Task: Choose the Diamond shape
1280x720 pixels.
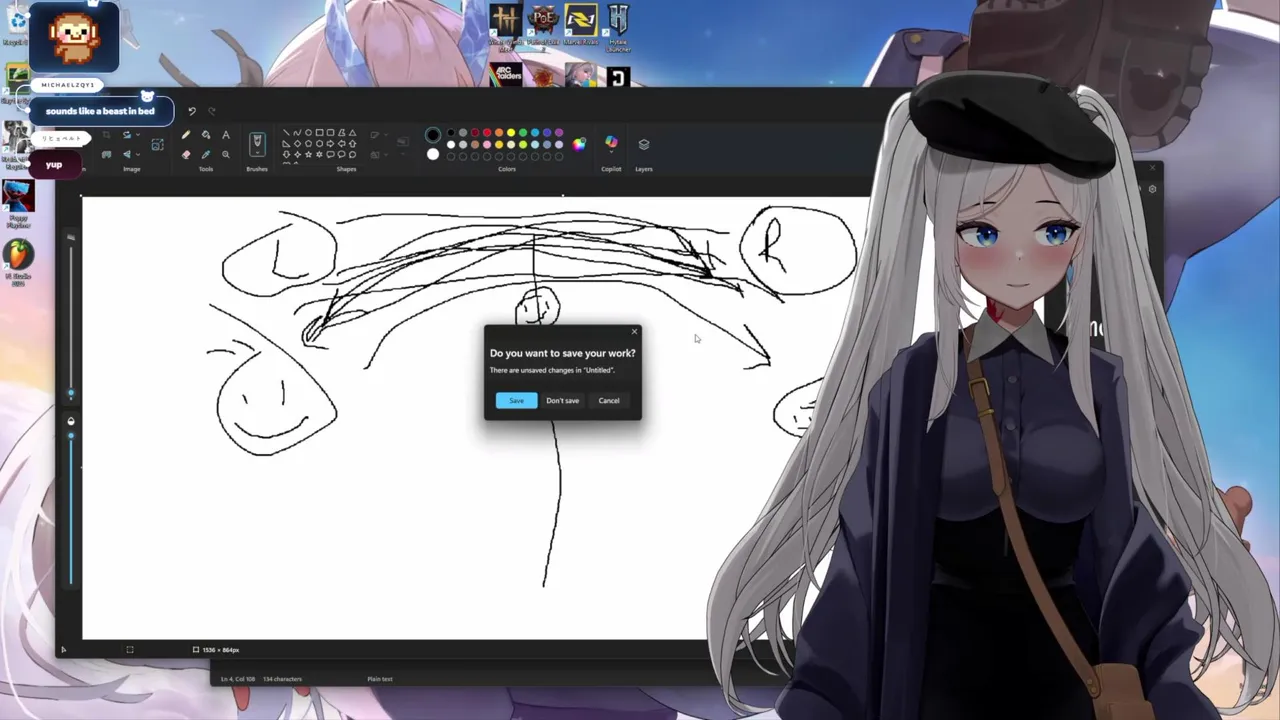Action: (x=297, y=144)
